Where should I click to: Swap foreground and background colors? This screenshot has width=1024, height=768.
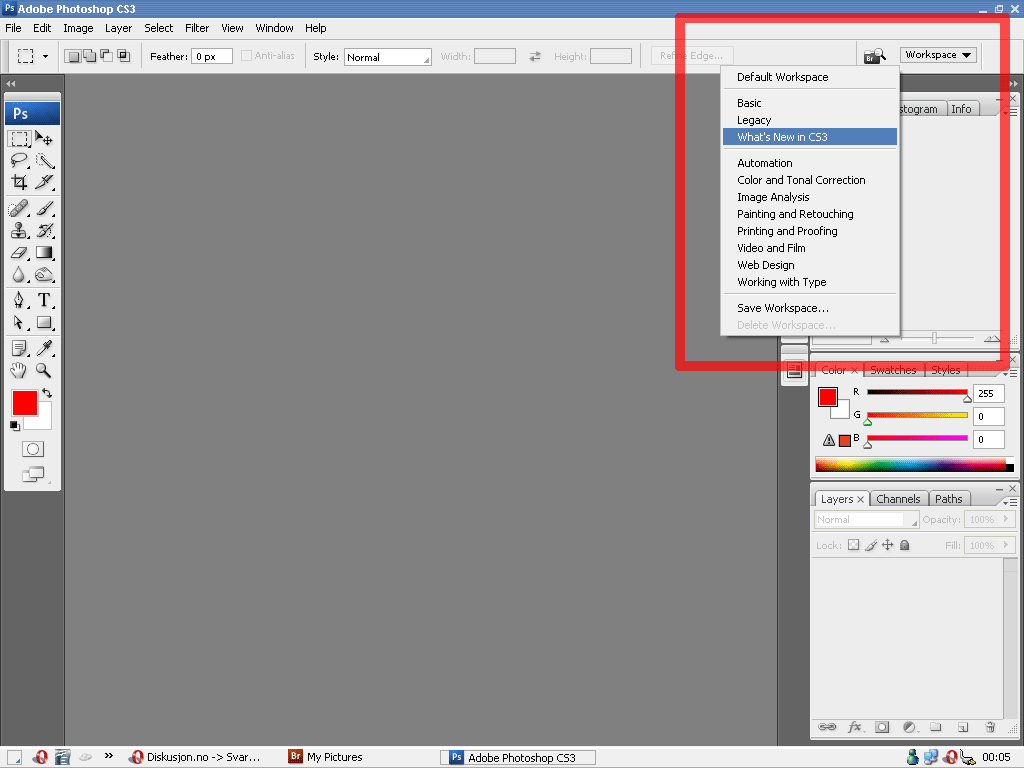tap(47, 393)
